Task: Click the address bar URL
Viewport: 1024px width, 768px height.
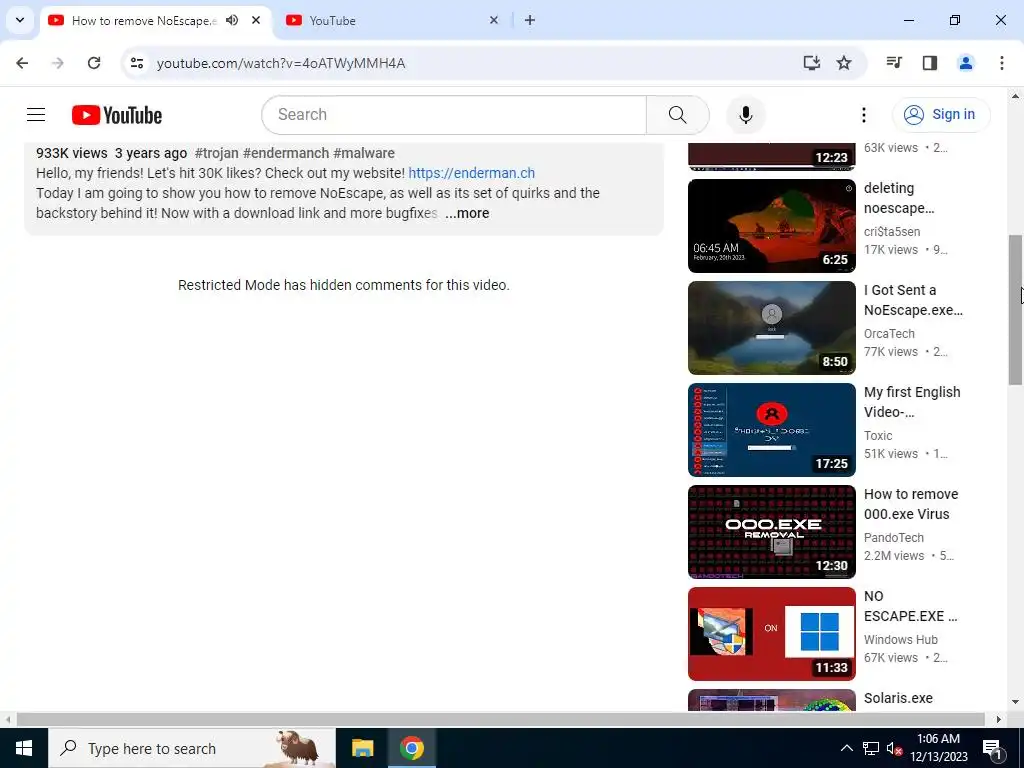Action: (281, 63)
